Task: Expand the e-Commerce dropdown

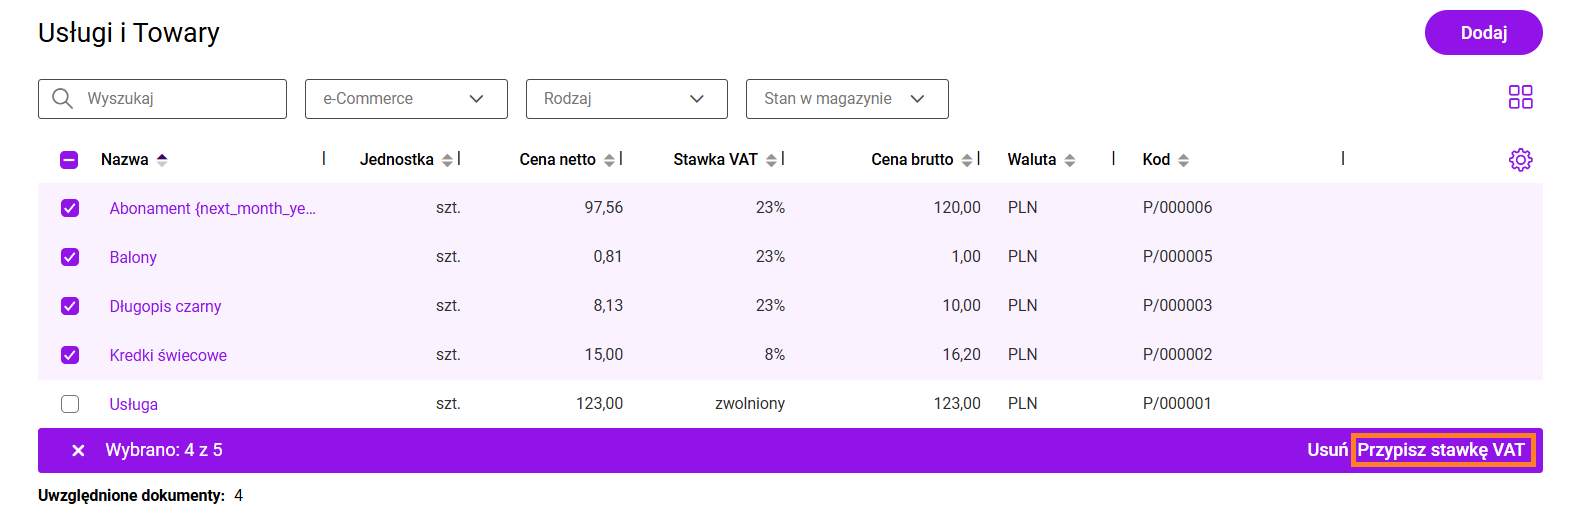Action: click(x=406, y=99)
